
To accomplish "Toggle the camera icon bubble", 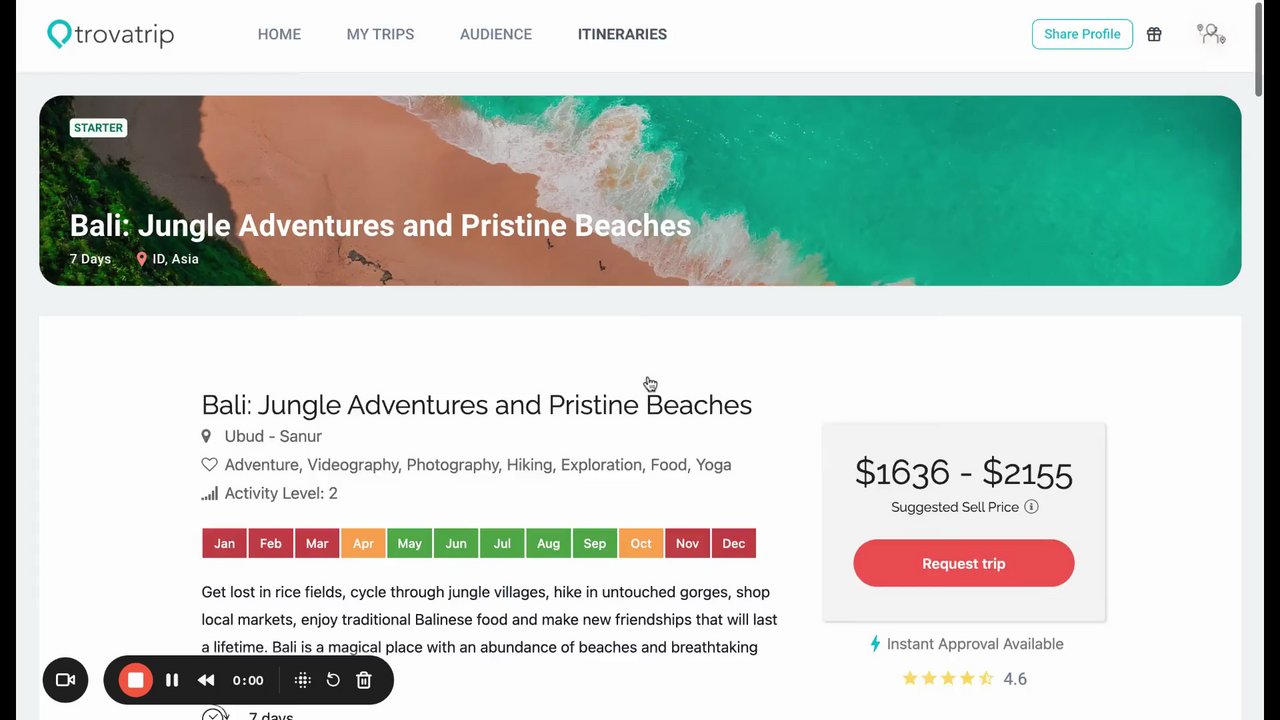I will [x=65, y=680].
